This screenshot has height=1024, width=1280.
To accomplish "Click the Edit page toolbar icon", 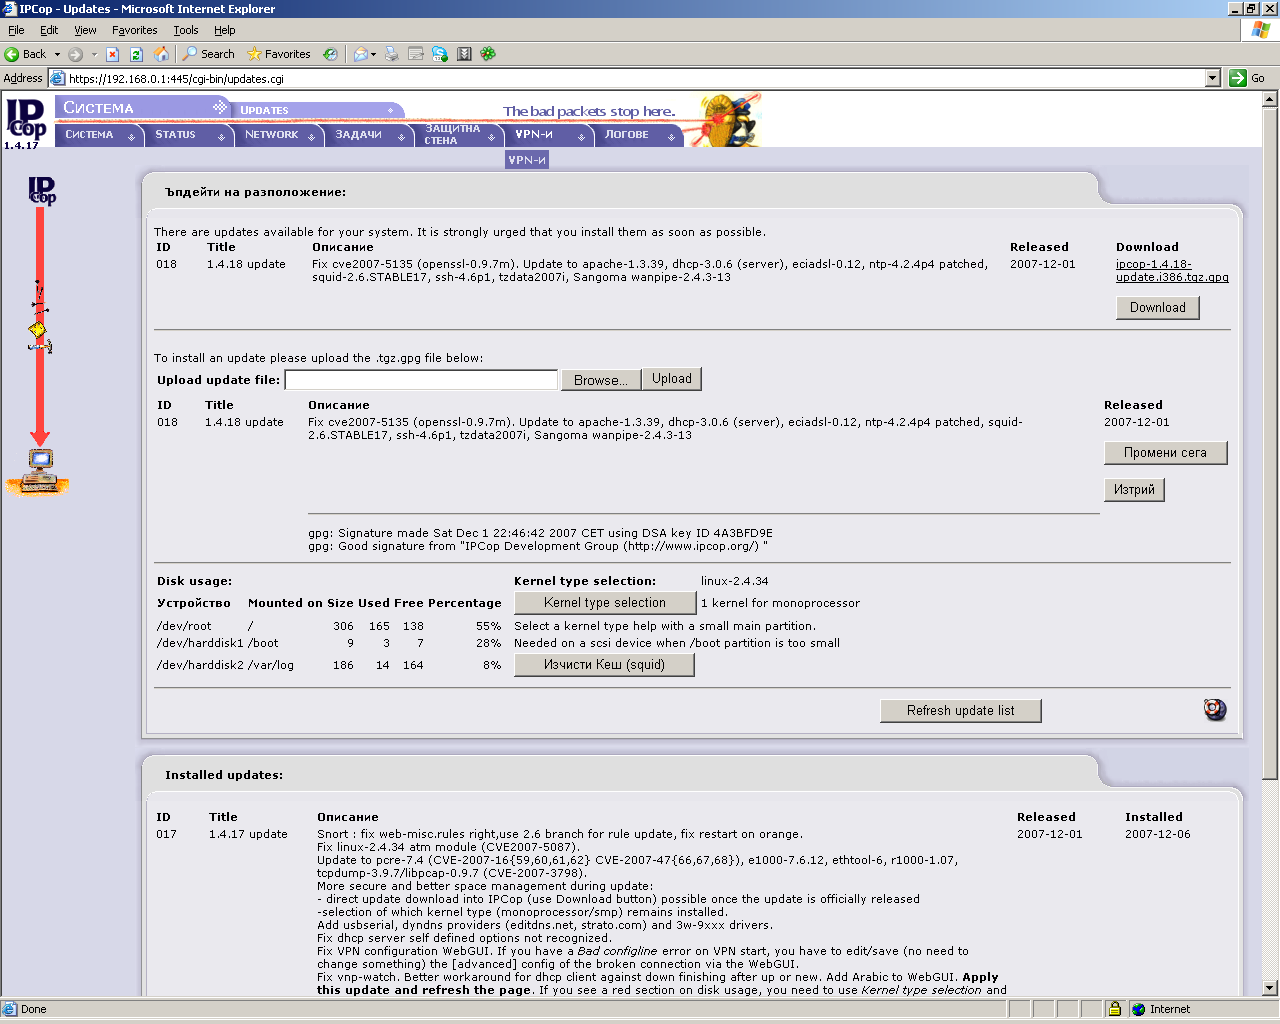I will 416,54.
